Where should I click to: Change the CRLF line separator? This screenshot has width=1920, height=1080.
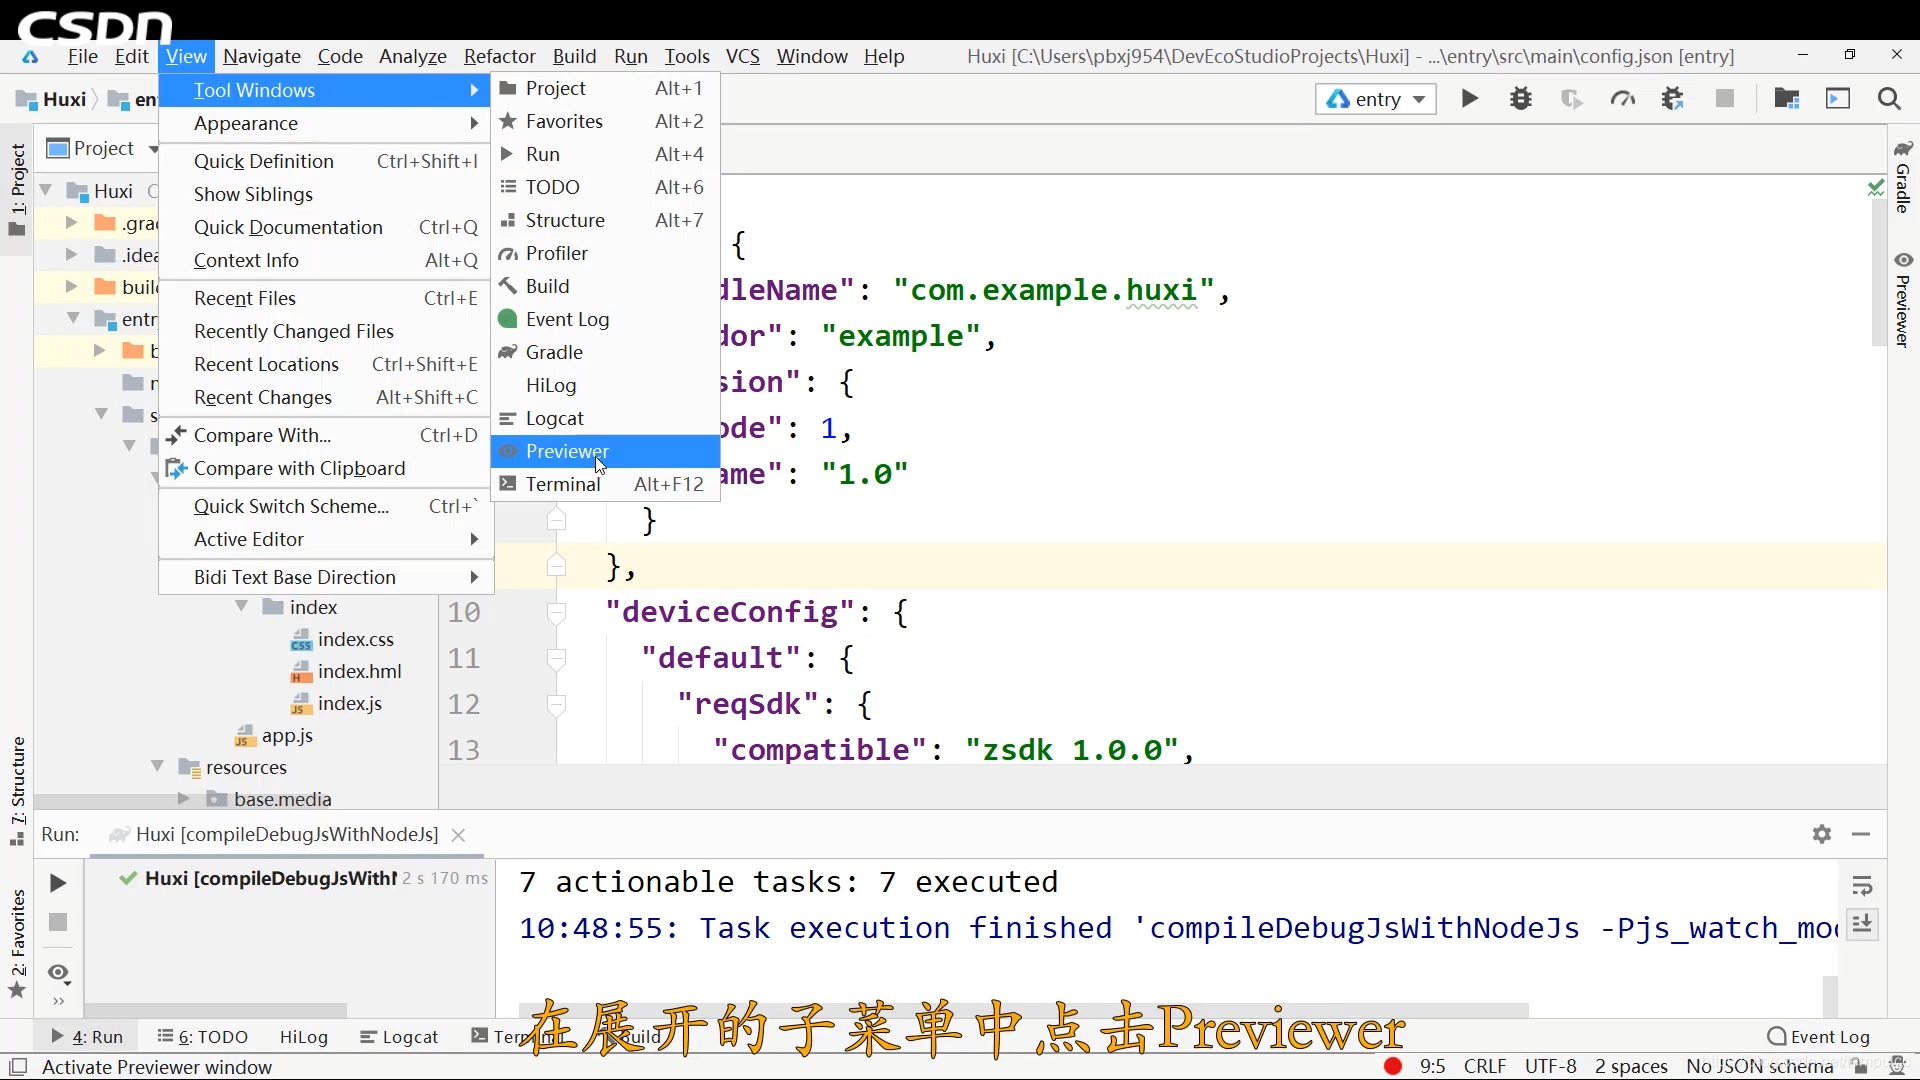click(x=1485, y=1066)
